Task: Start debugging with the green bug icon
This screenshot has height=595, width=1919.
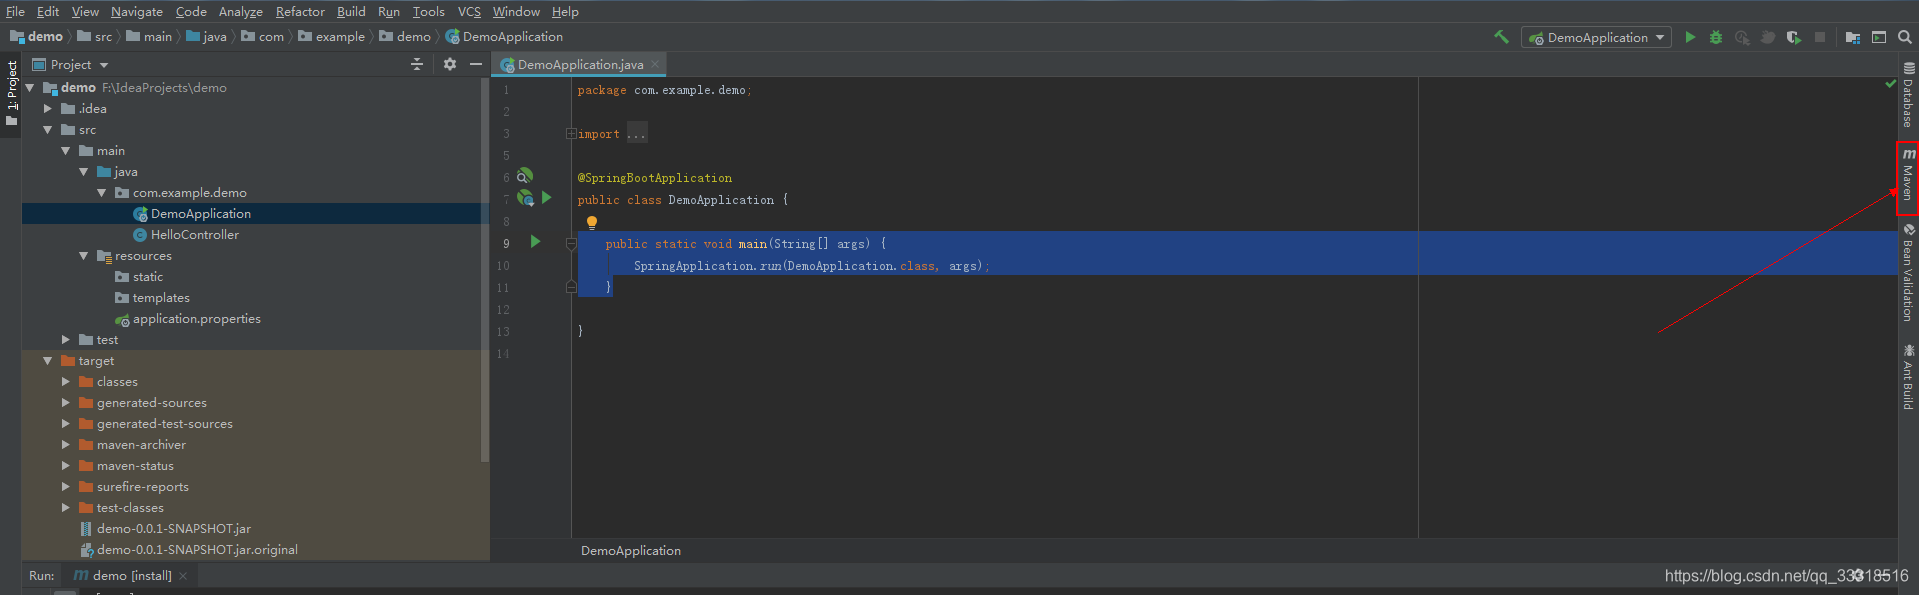Action: click(x=1716, y=37)
